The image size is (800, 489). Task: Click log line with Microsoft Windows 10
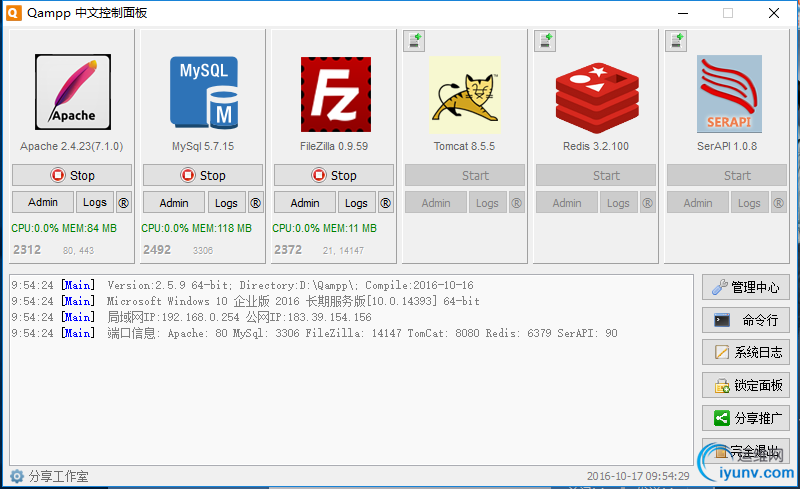pos(245,301)
